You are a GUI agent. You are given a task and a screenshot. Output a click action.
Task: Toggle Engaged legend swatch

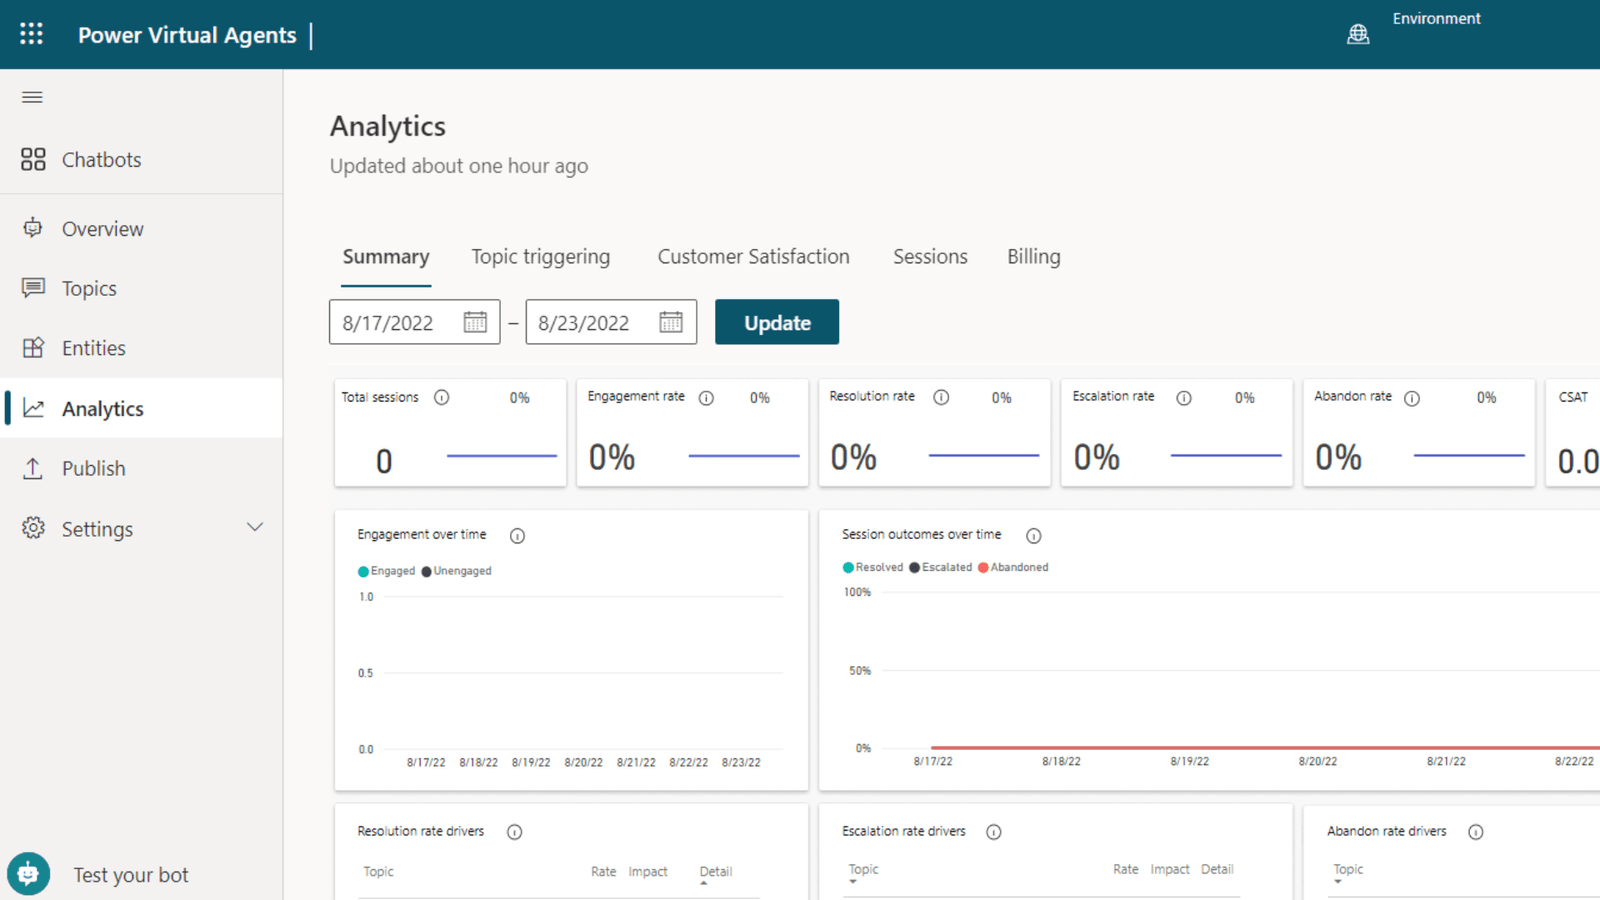click(363, 572)
